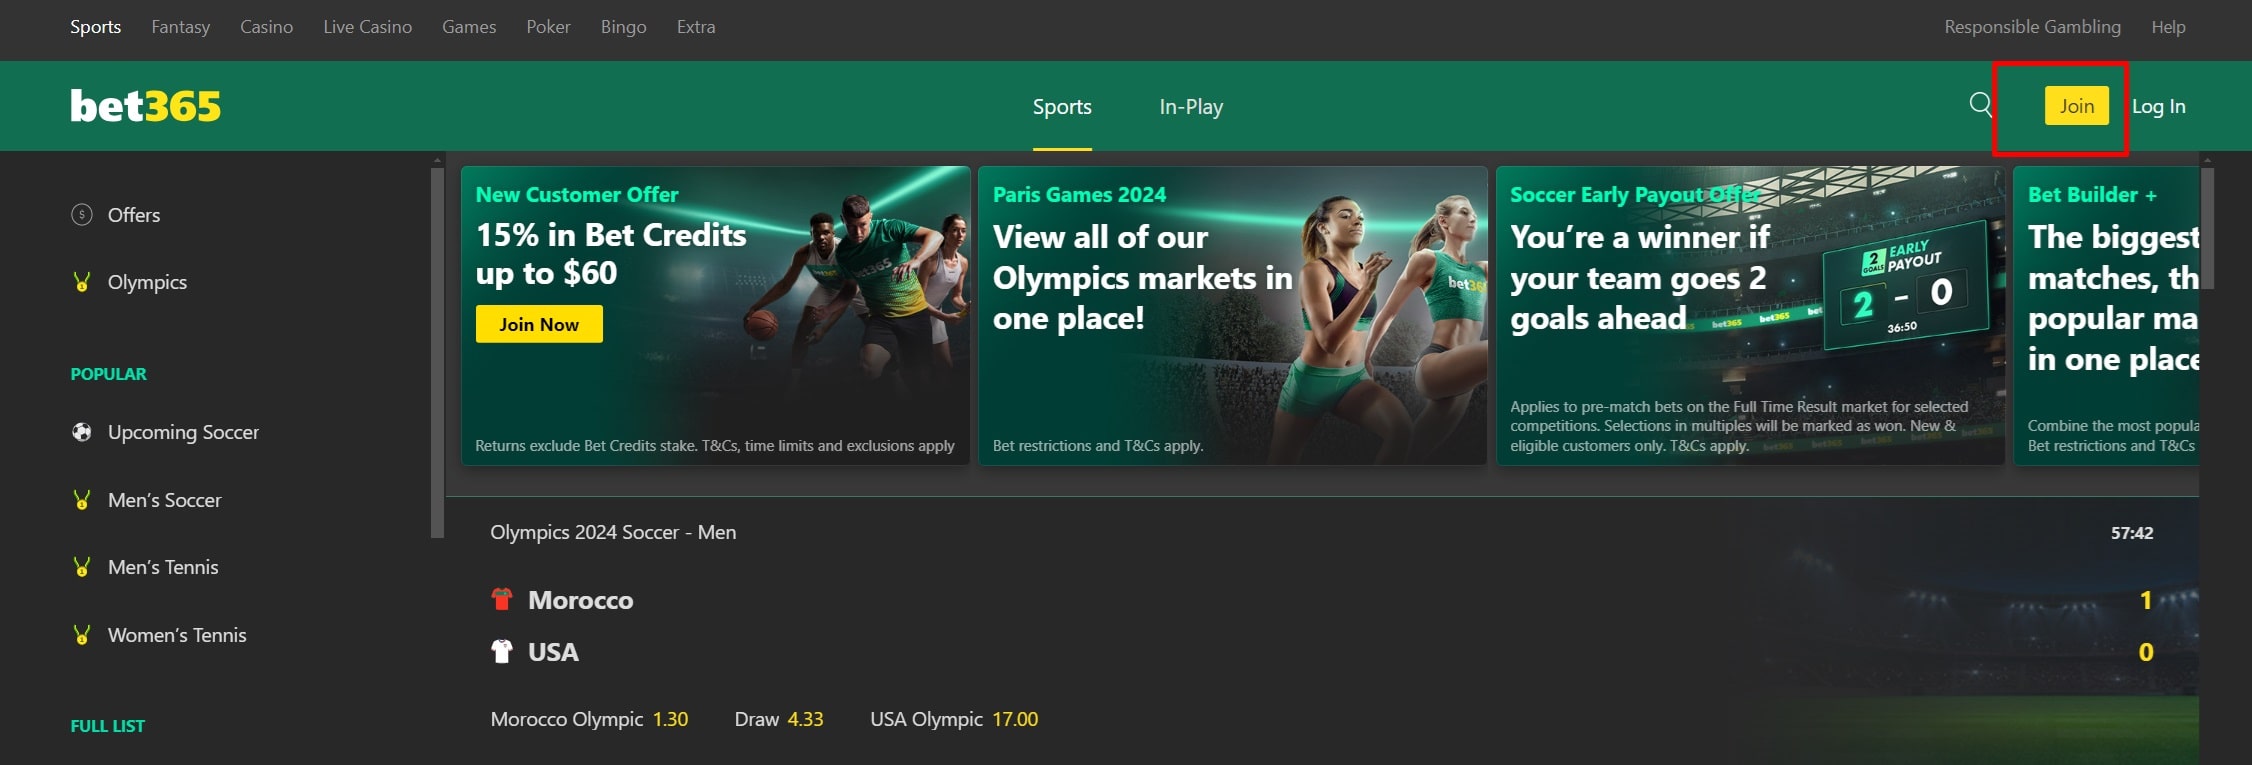The image size is (2252, 765).
Task: Click the Offers dollar icon
Action: click(x=82, y=215)
